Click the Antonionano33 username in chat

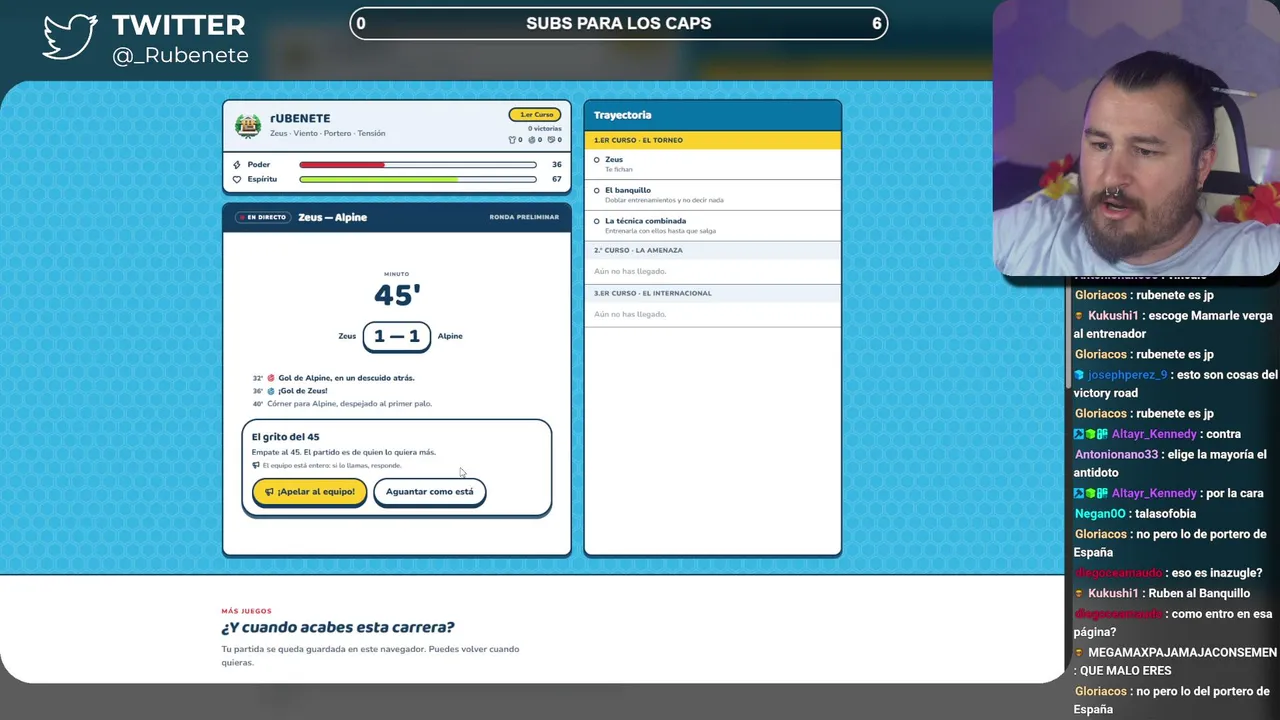click(x=1116, y=454)
